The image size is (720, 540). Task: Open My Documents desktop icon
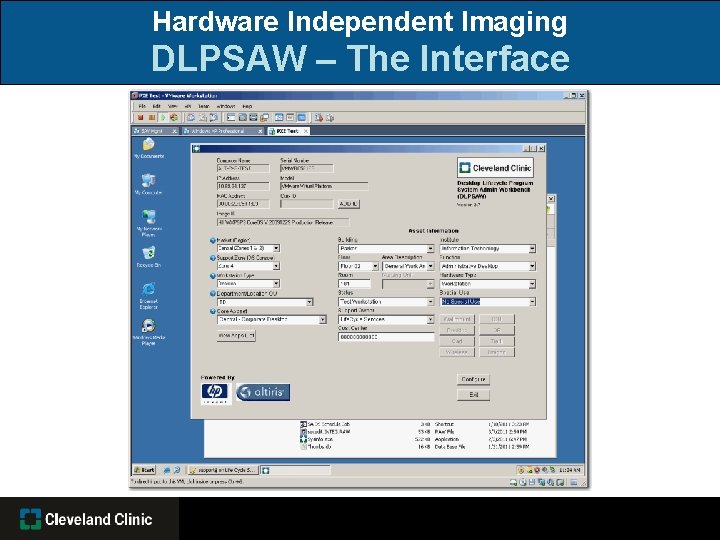(x=148, y=148)
